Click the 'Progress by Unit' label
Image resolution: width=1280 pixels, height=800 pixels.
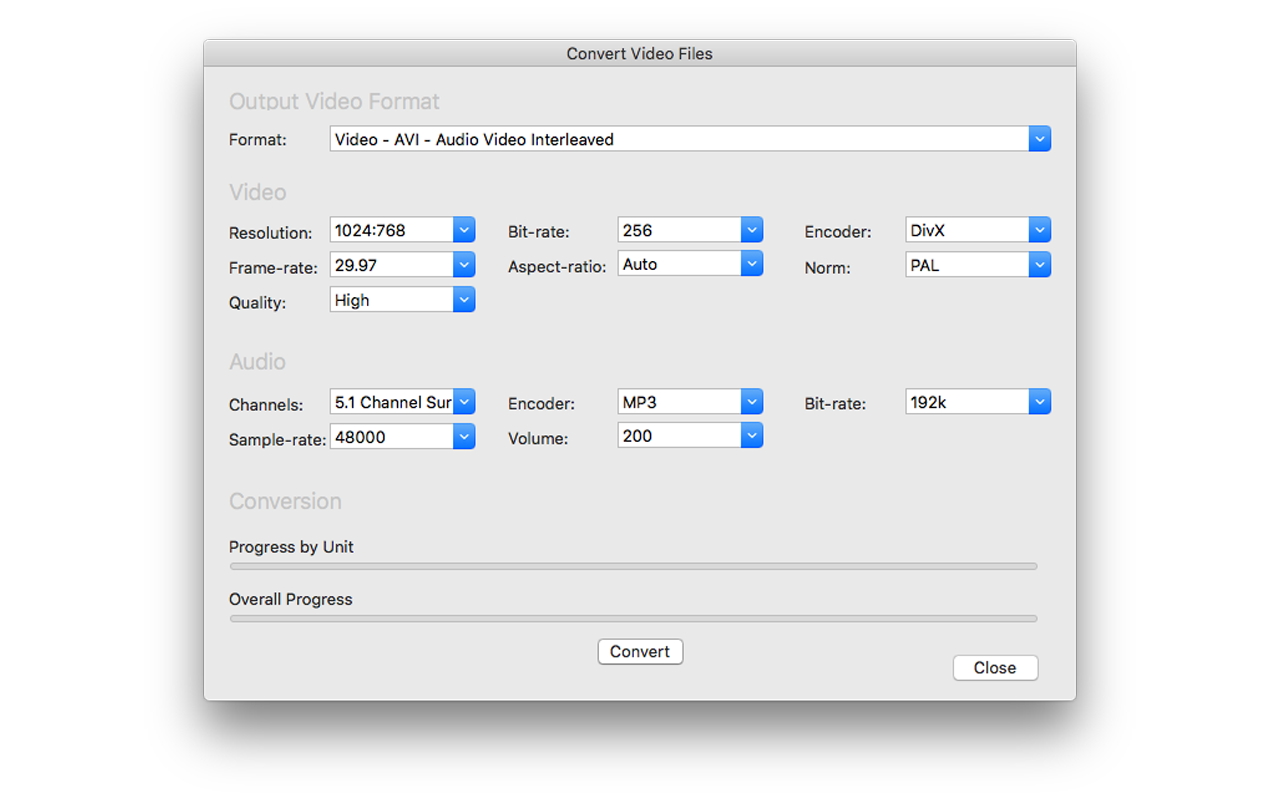[291, 547]
